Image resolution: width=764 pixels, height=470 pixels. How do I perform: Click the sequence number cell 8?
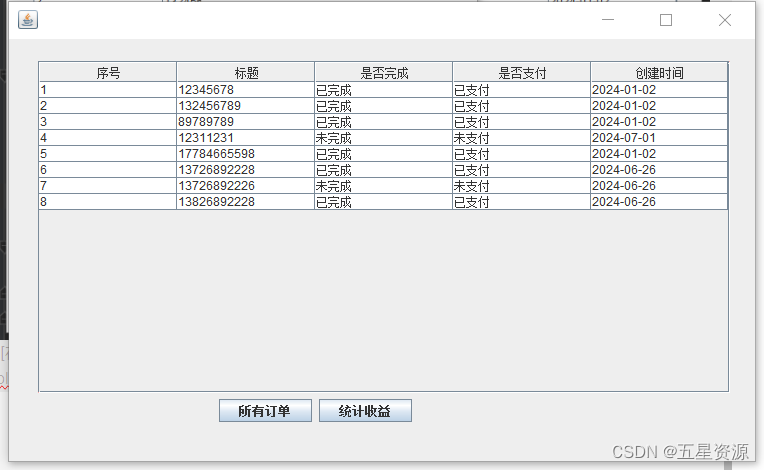click(x=108, y=202)
